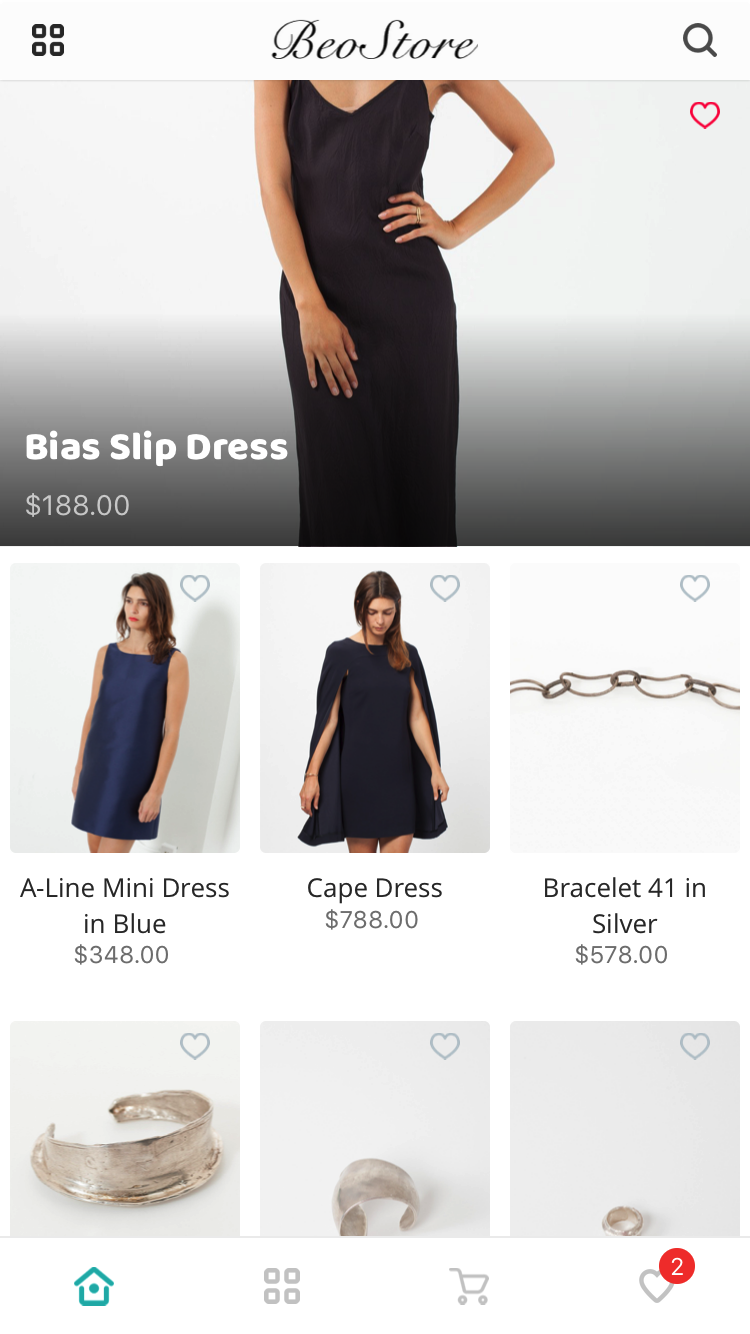
Task: Tap the Bracelet 41 in Silver label
Action: click(x=625, y=906)
